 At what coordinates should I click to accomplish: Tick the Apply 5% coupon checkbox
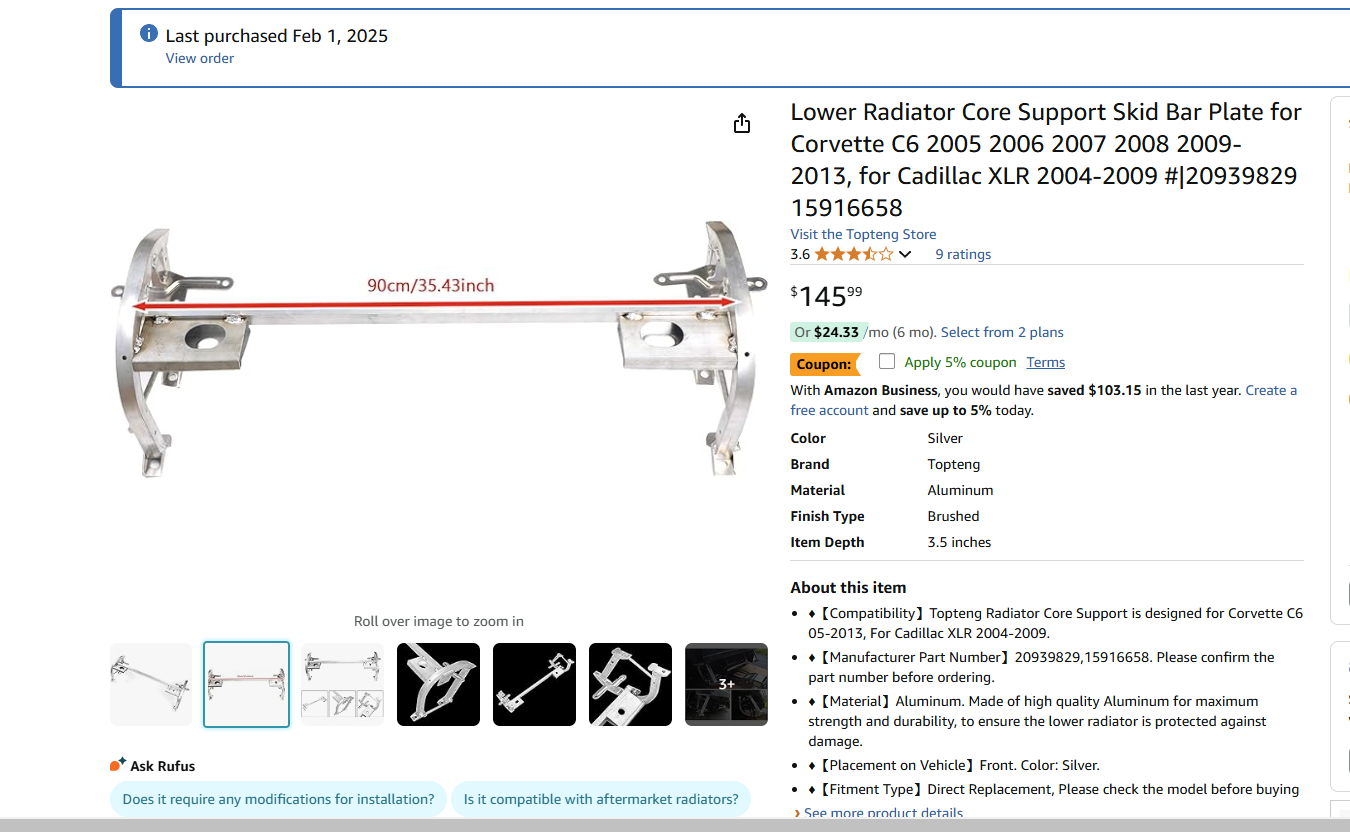coord(887,361)
